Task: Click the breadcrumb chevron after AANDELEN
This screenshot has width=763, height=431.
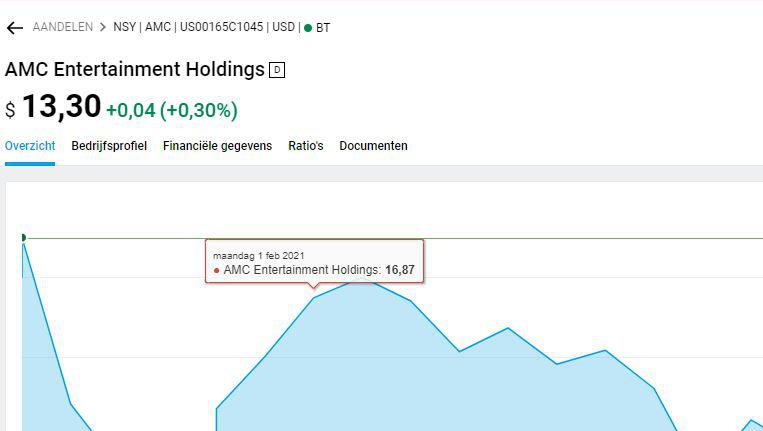Action: [x=103, y=28]
